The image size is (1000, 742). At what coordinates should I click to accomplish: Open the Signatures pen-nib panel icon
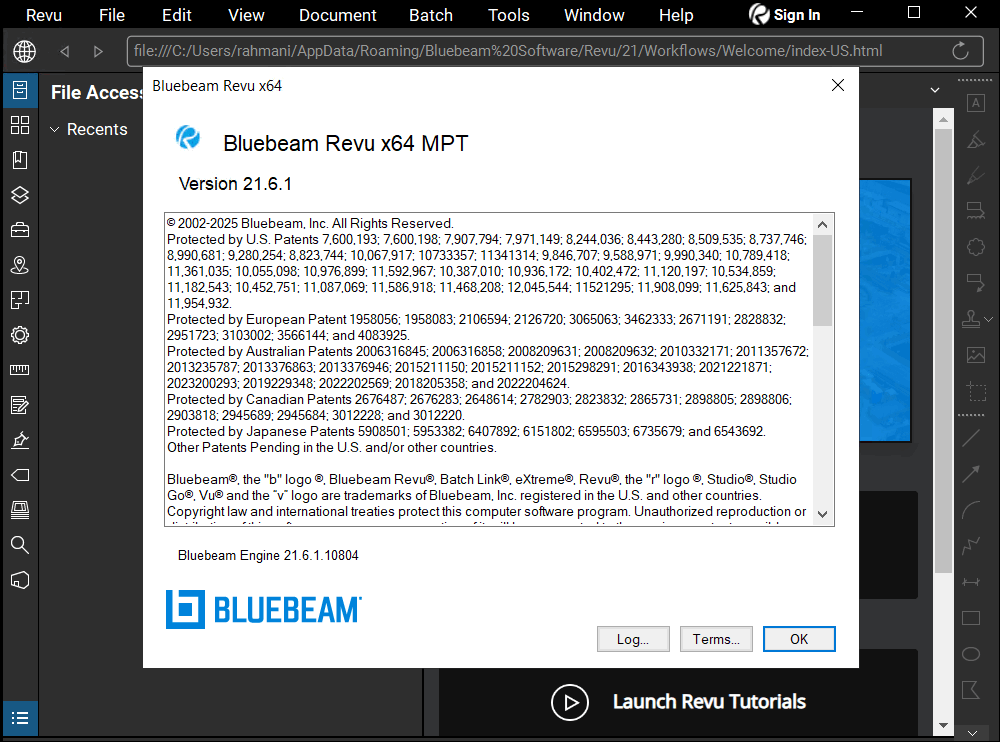point(20,440)
